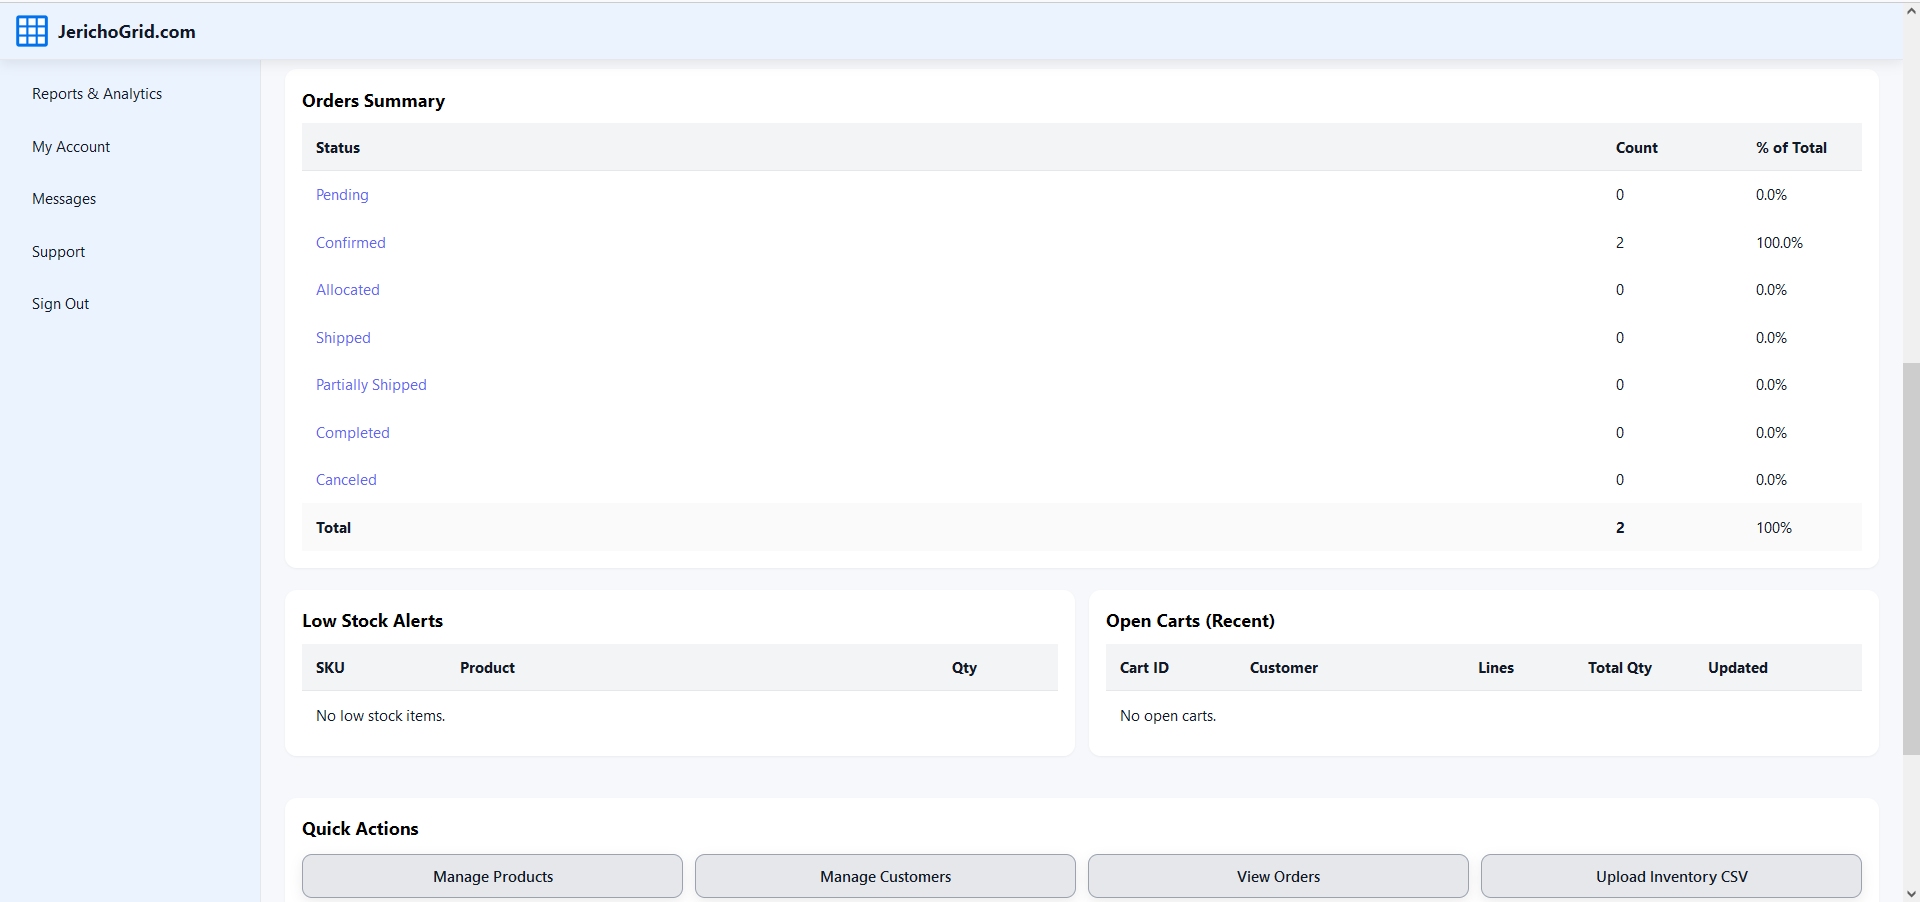Go to My Account
The image size is (1920, 902).
70,146
